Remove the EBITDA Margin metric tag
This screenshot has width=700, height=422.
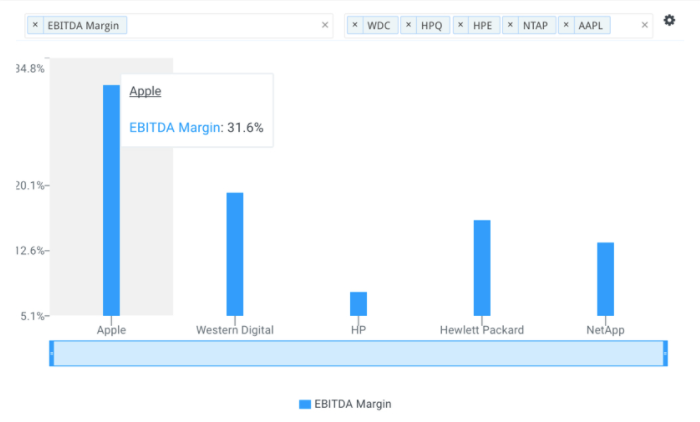(35, 25)
